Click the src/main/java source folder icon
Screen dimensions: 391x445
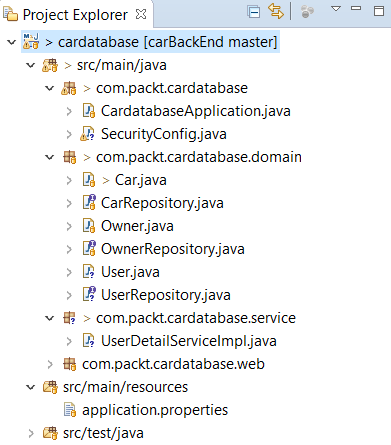pyautogui.click(x=50, y=65)
